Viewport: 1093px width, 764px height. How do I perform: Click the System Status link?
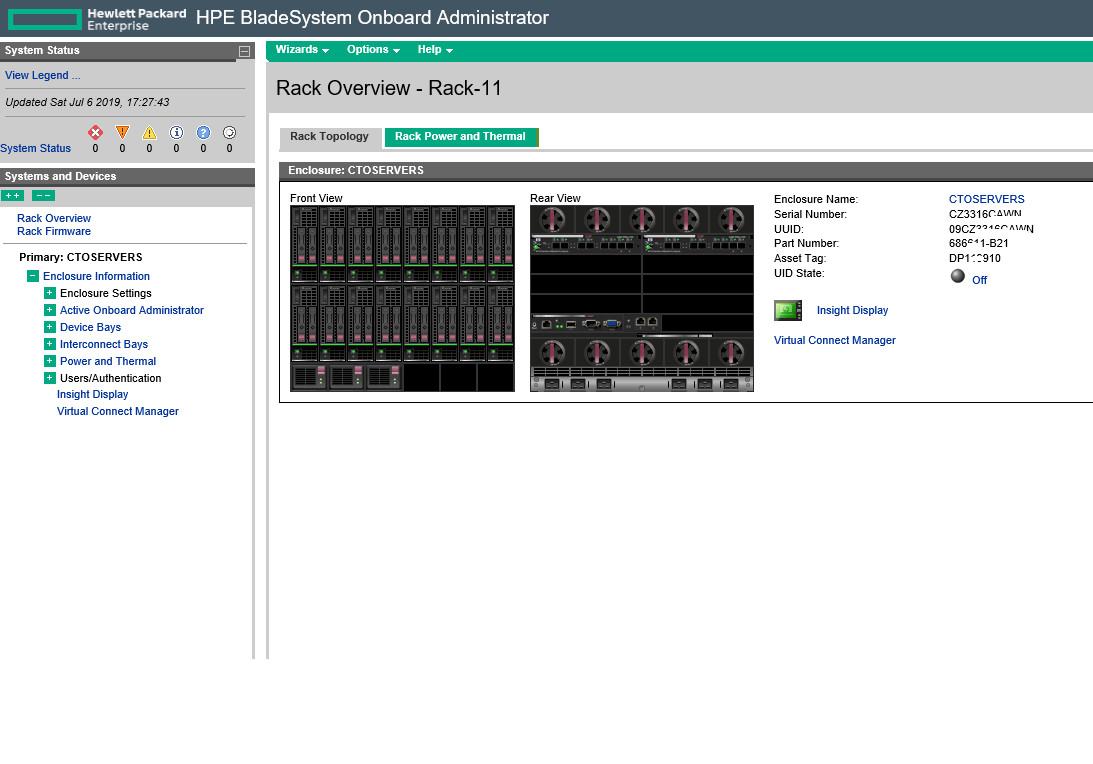pos(36,148)
